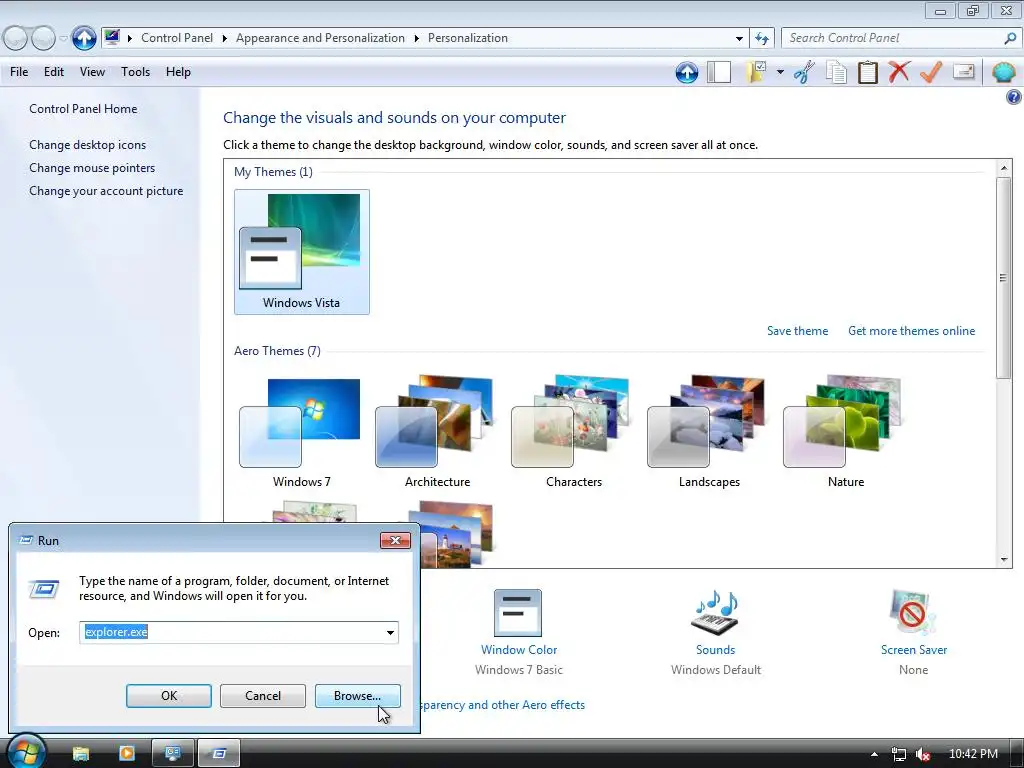Open the Edit menu
Viewport: 1024px width, 768px height.
click(x=54, y=72)
